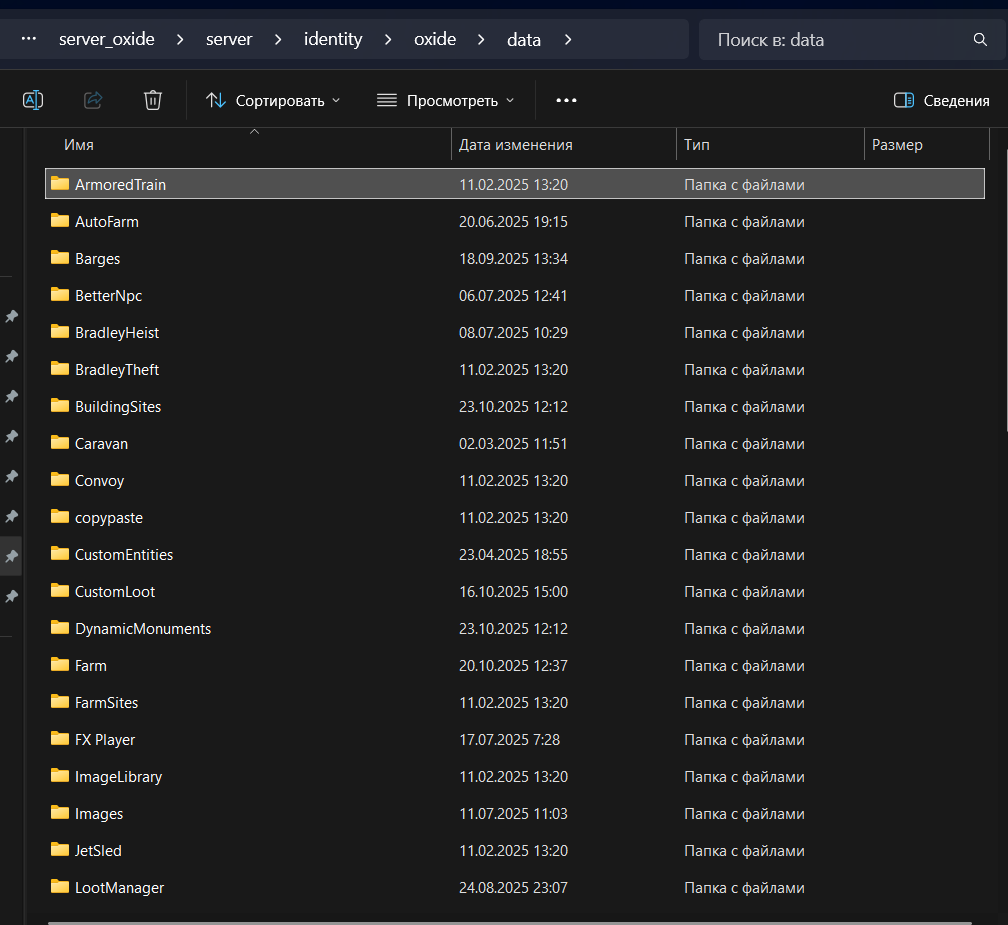Viewport: 1008px width, 925px height.
Task: Open the three-dots more options toolbar menu
Action: point(566,100)
